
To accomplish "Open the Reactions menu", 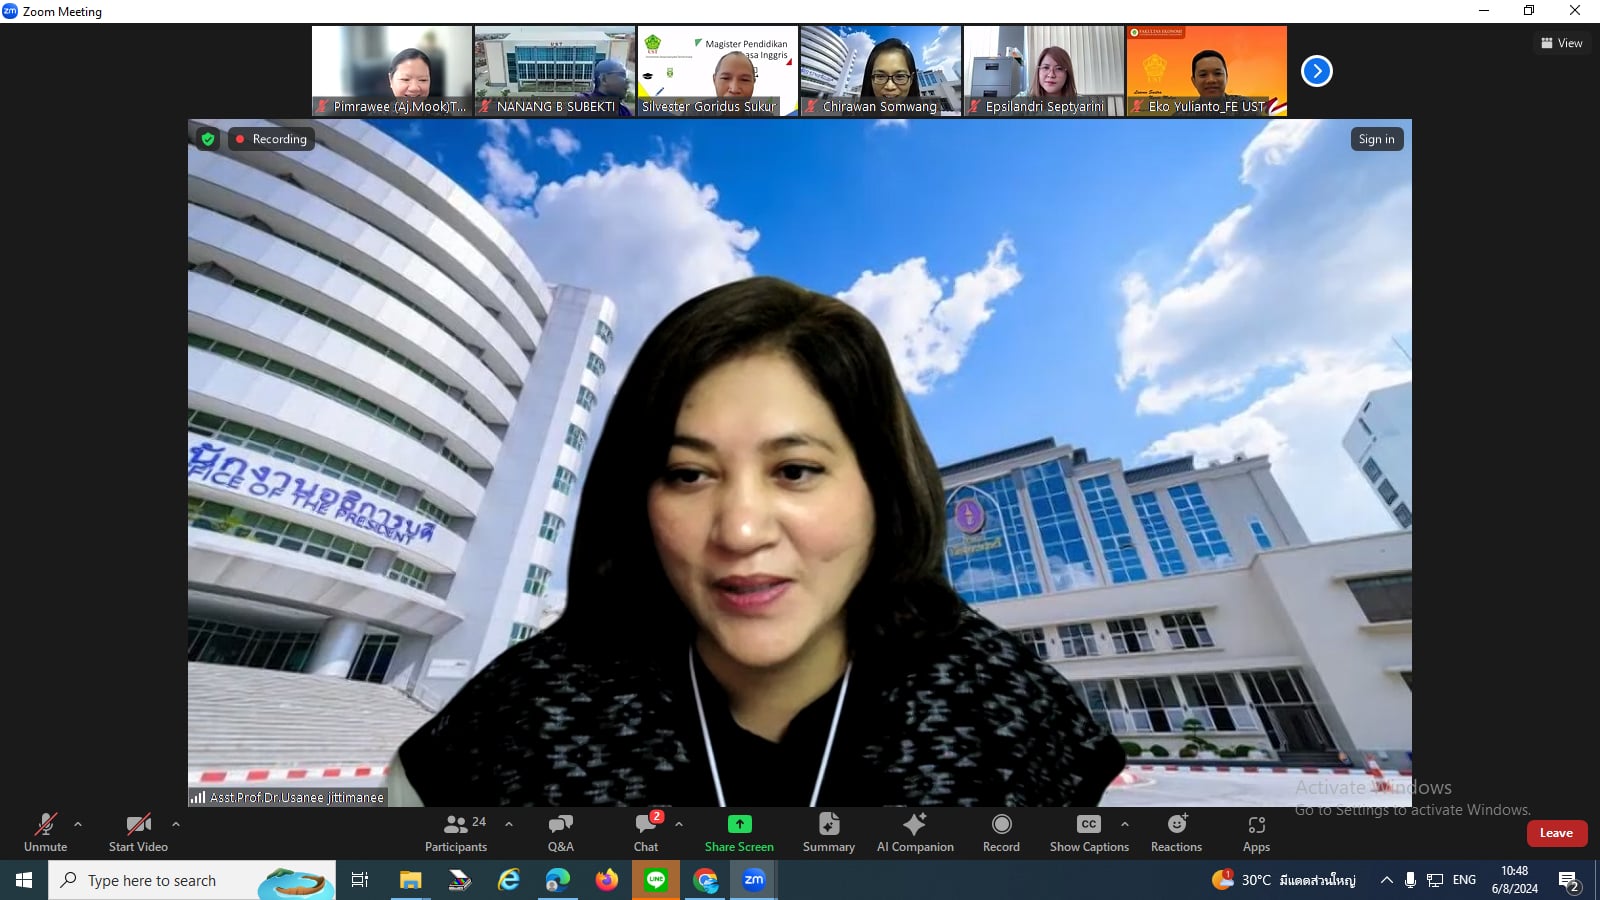I will (1176, 832).
